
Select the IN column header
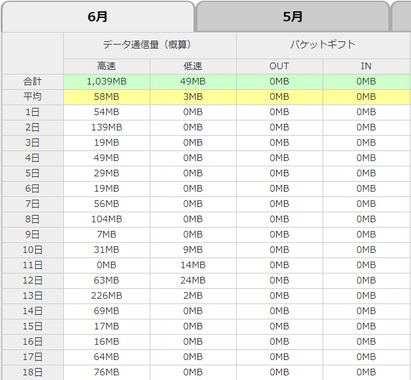(366, 66)
